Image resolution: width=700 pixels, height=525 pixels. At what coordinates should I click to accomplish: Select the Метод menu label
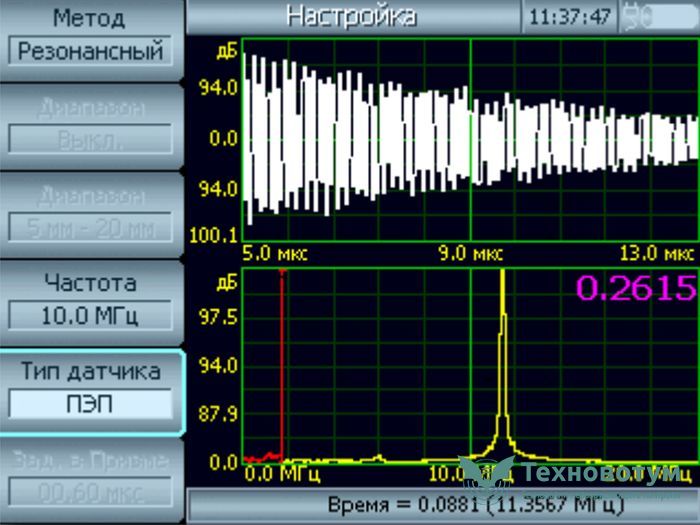(89, 18)
